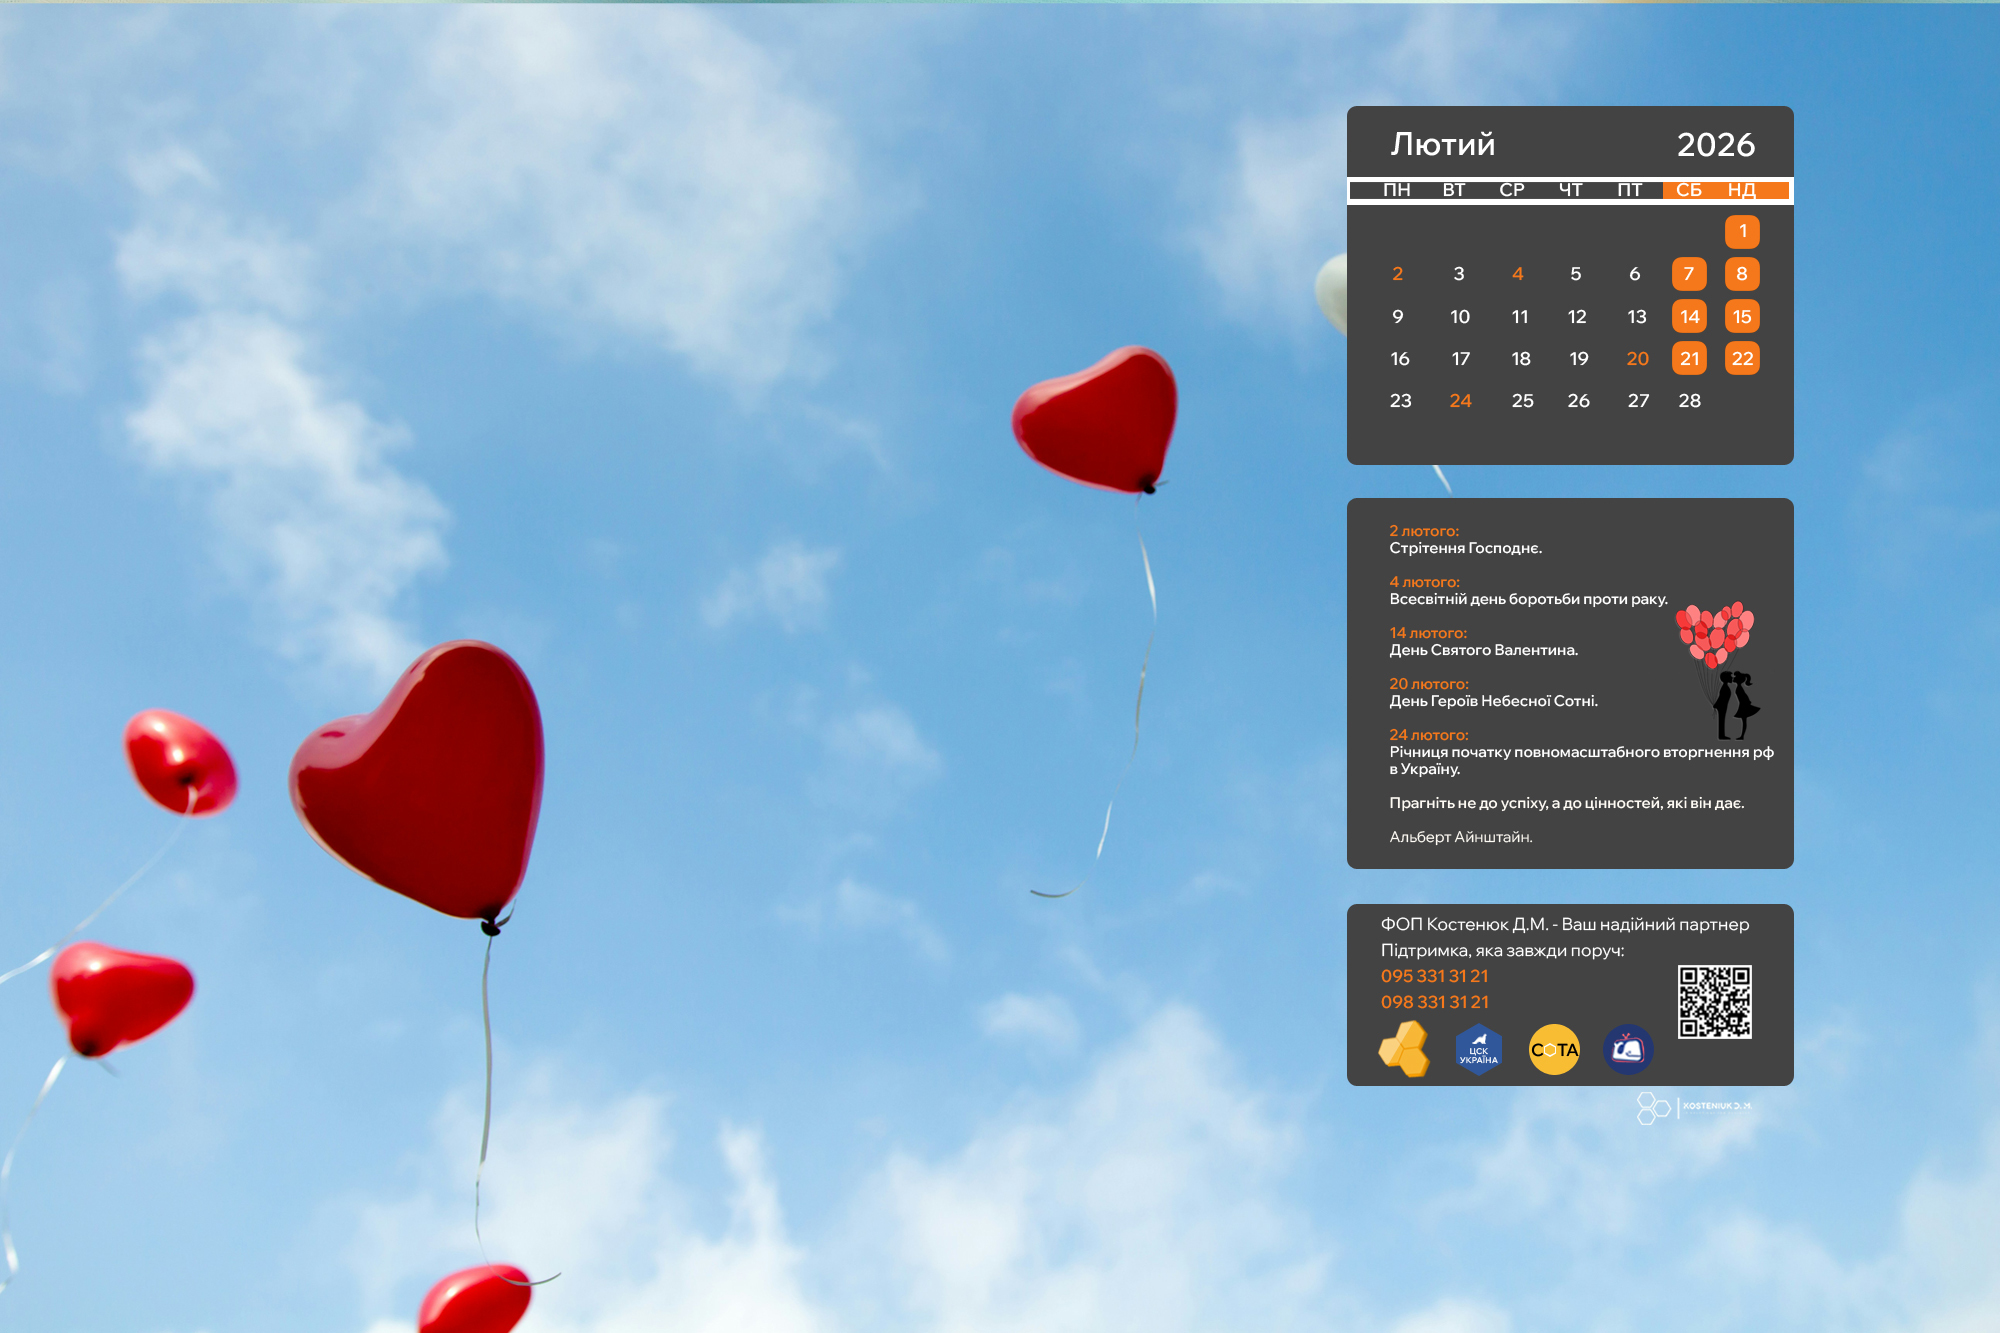Image resolution: width=2000 pixels, height=1333 pixels.
Task: Click the blue whale TV icon
Action: [x=1628, y=1050]
